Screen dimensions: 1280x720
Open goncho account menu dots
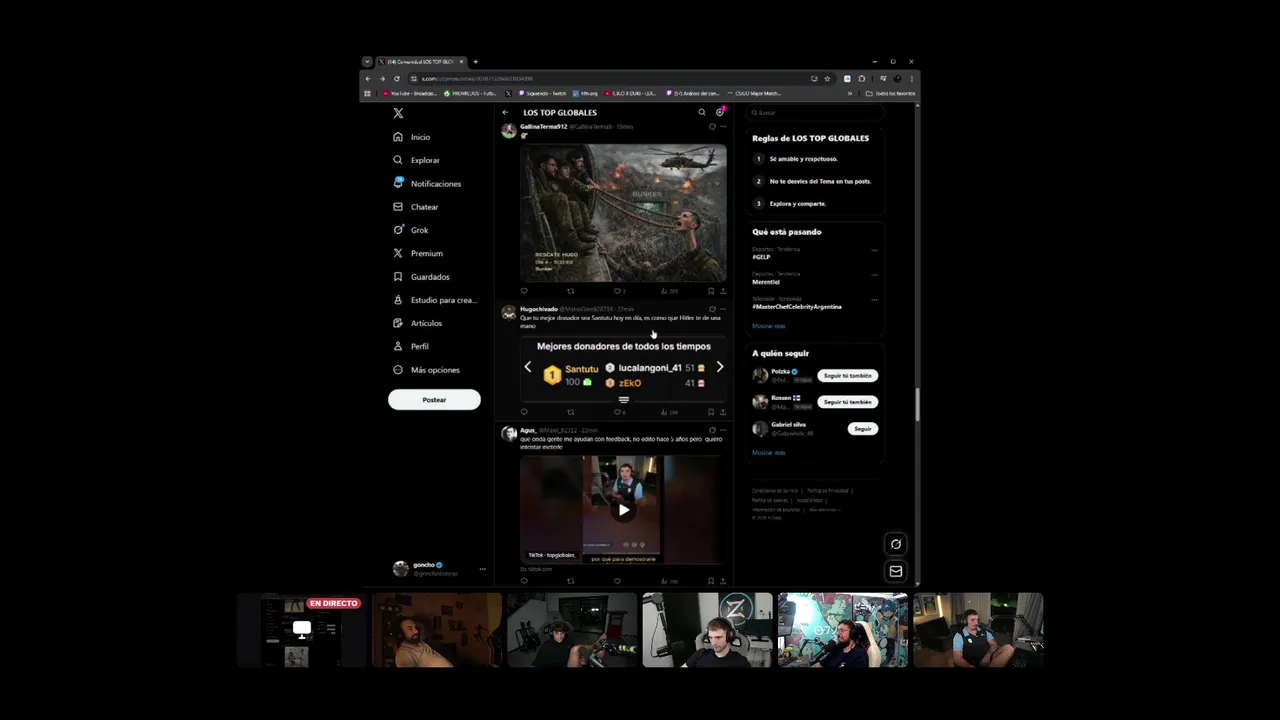point(482,569)
